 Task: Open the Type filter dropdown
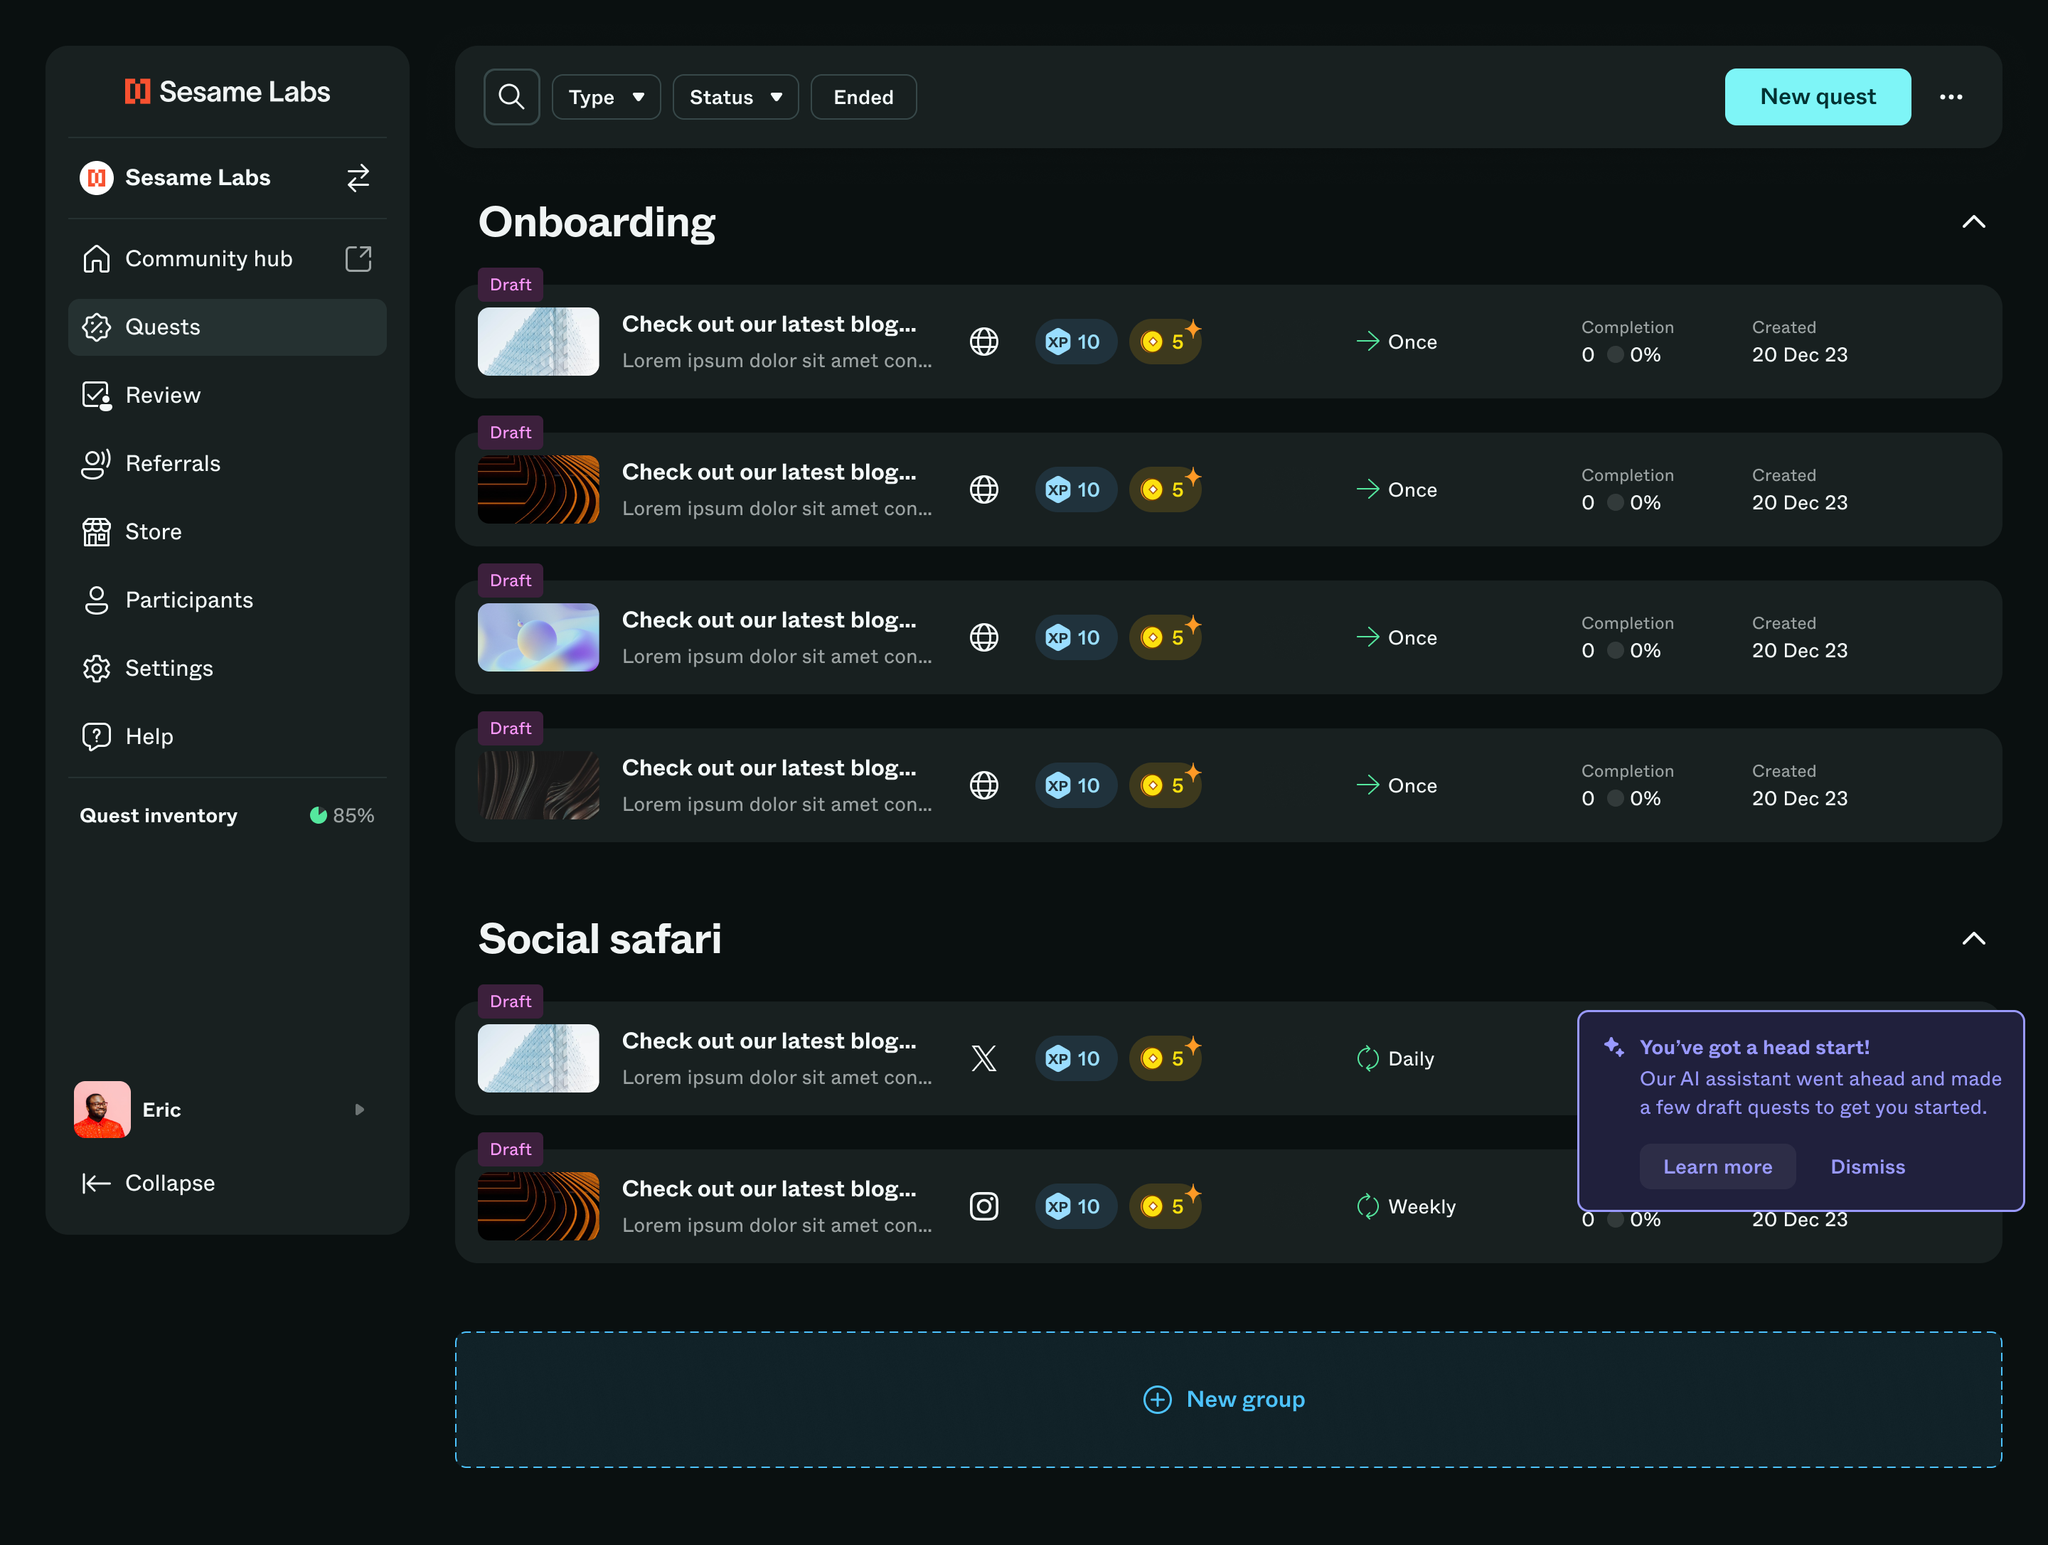pyautogui.click(x=606, y=97)
